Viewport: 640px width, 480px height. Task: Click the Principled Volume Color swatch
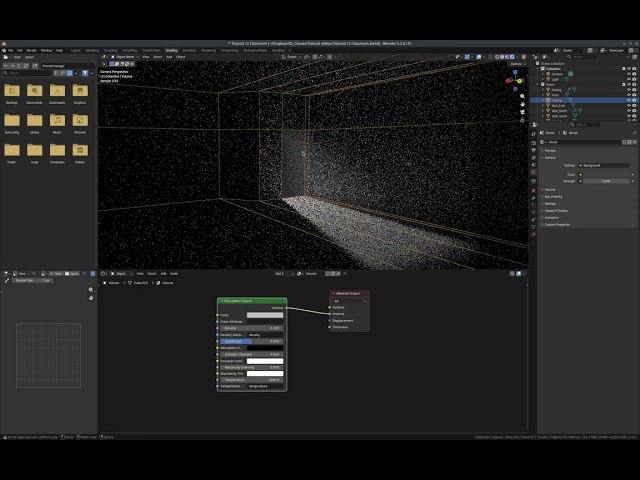click(265, 315)
